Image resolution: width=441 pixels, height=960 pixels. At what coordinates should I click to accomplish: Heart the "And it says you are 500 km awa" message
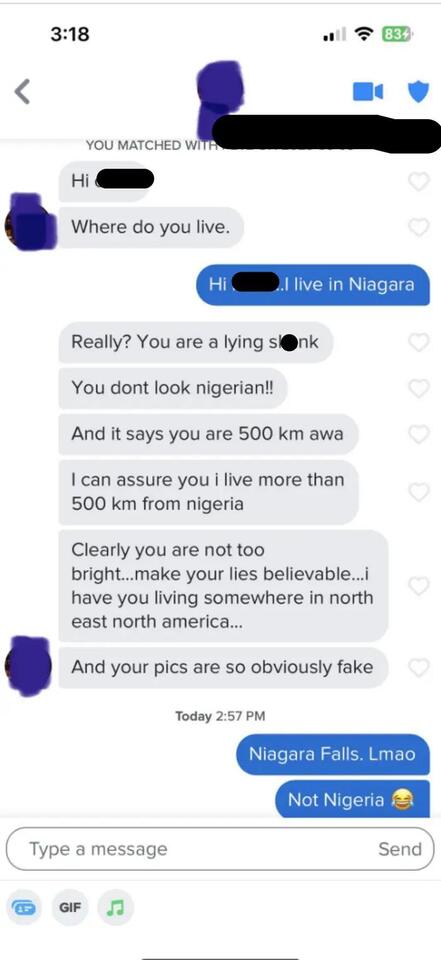[419, 433]
